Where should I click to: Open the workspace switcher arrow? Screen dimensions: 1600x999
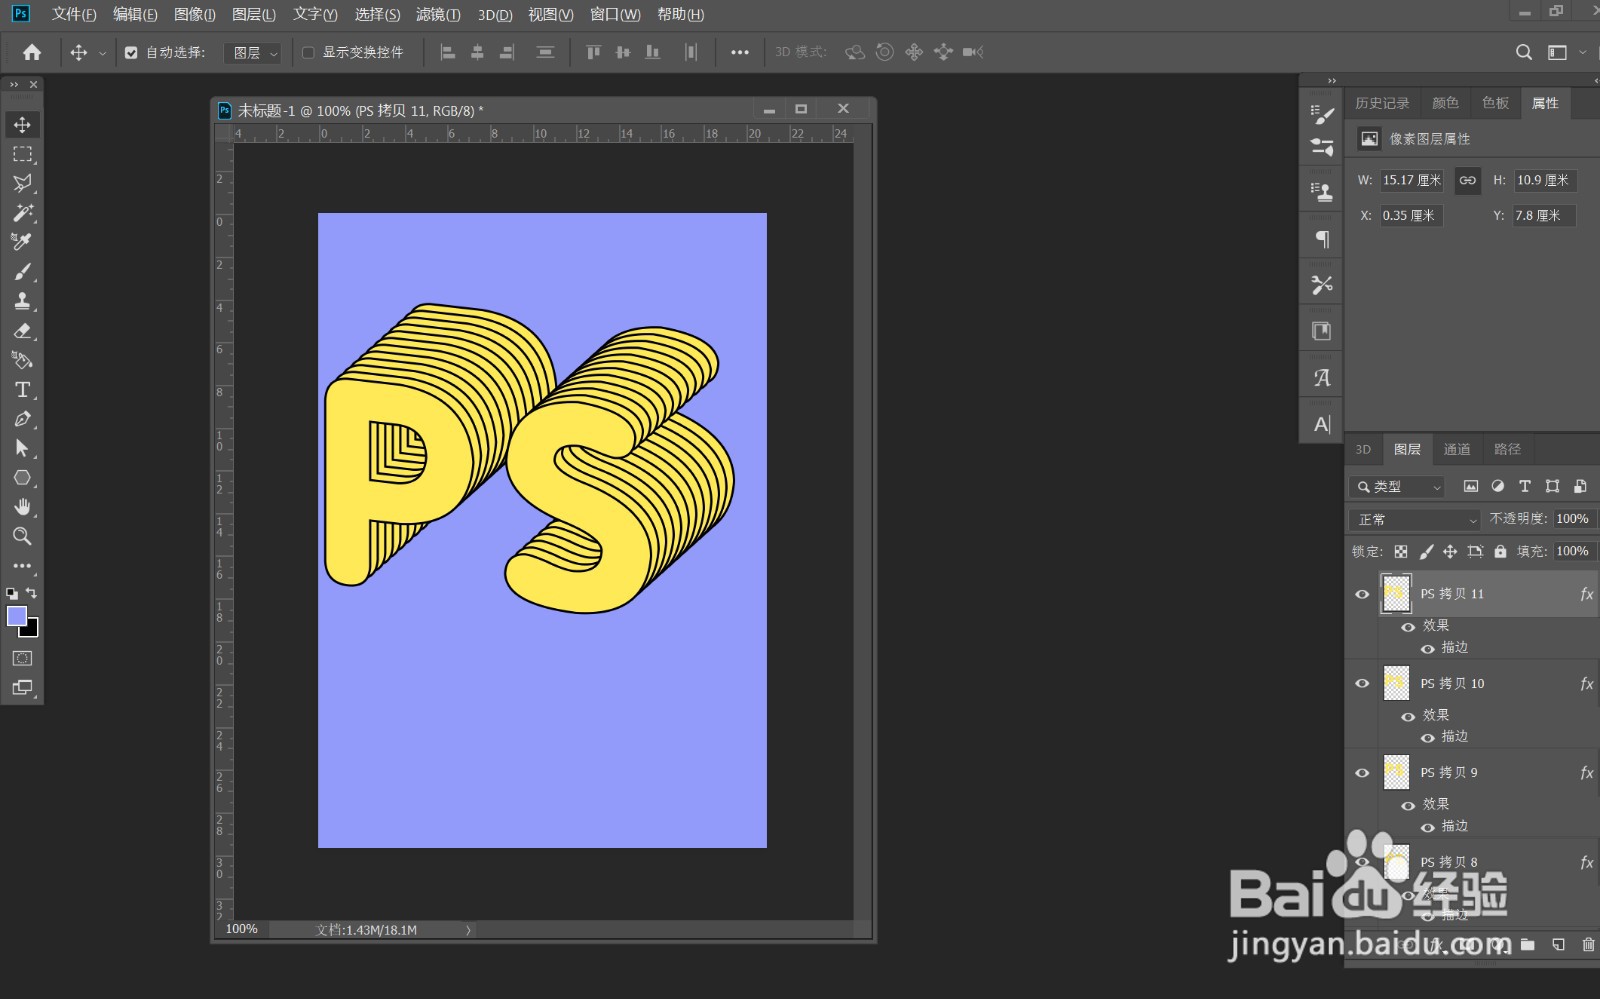[x=1582, y=52]
